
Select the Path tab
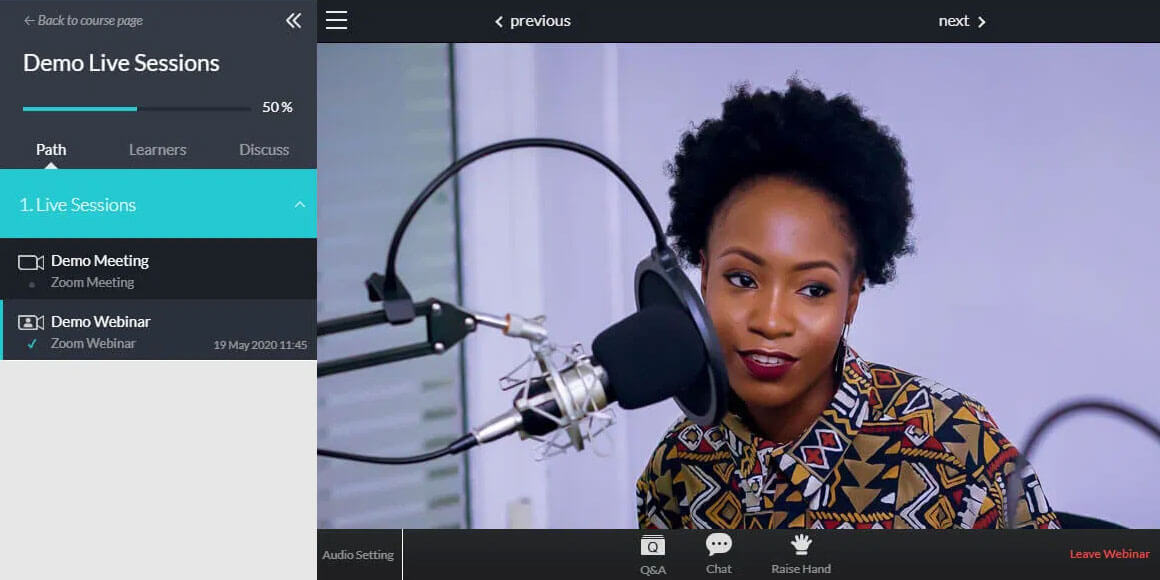(x=51, y=150)
